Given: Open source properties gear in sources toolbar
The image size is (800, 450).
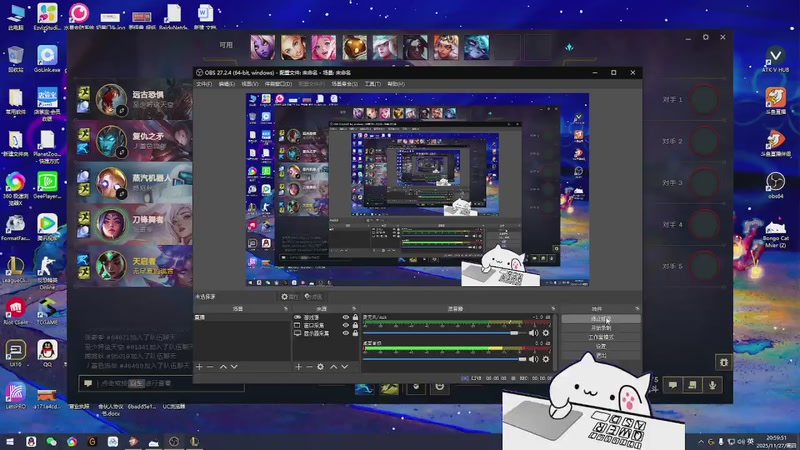Looking at the screenshot, I should [x=320, y=366].
